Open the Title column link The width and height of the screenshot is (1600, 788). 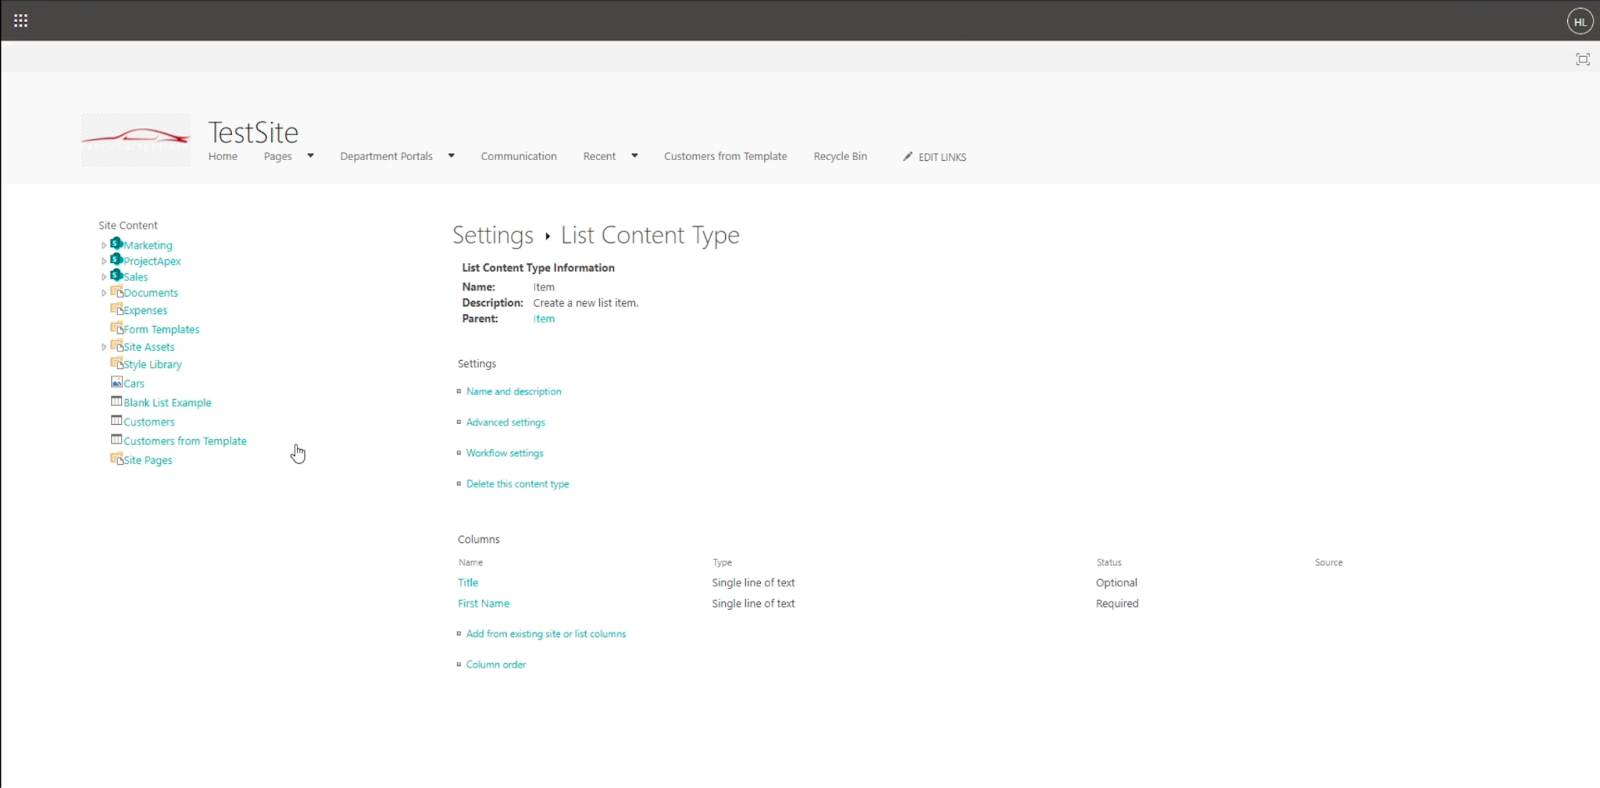coord(468,582)
